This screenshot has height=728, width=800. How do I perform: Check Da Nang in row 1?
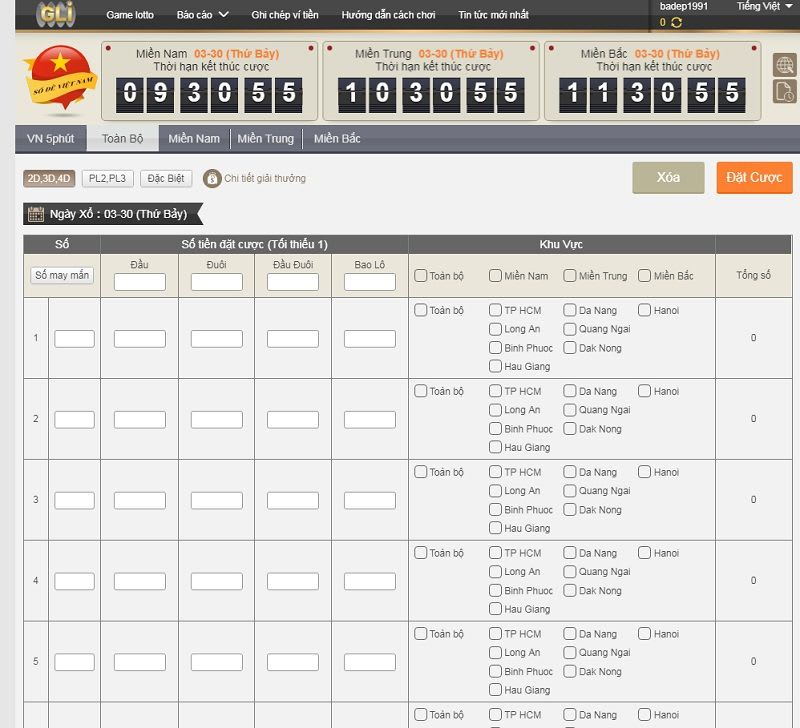tap(569, 310)
